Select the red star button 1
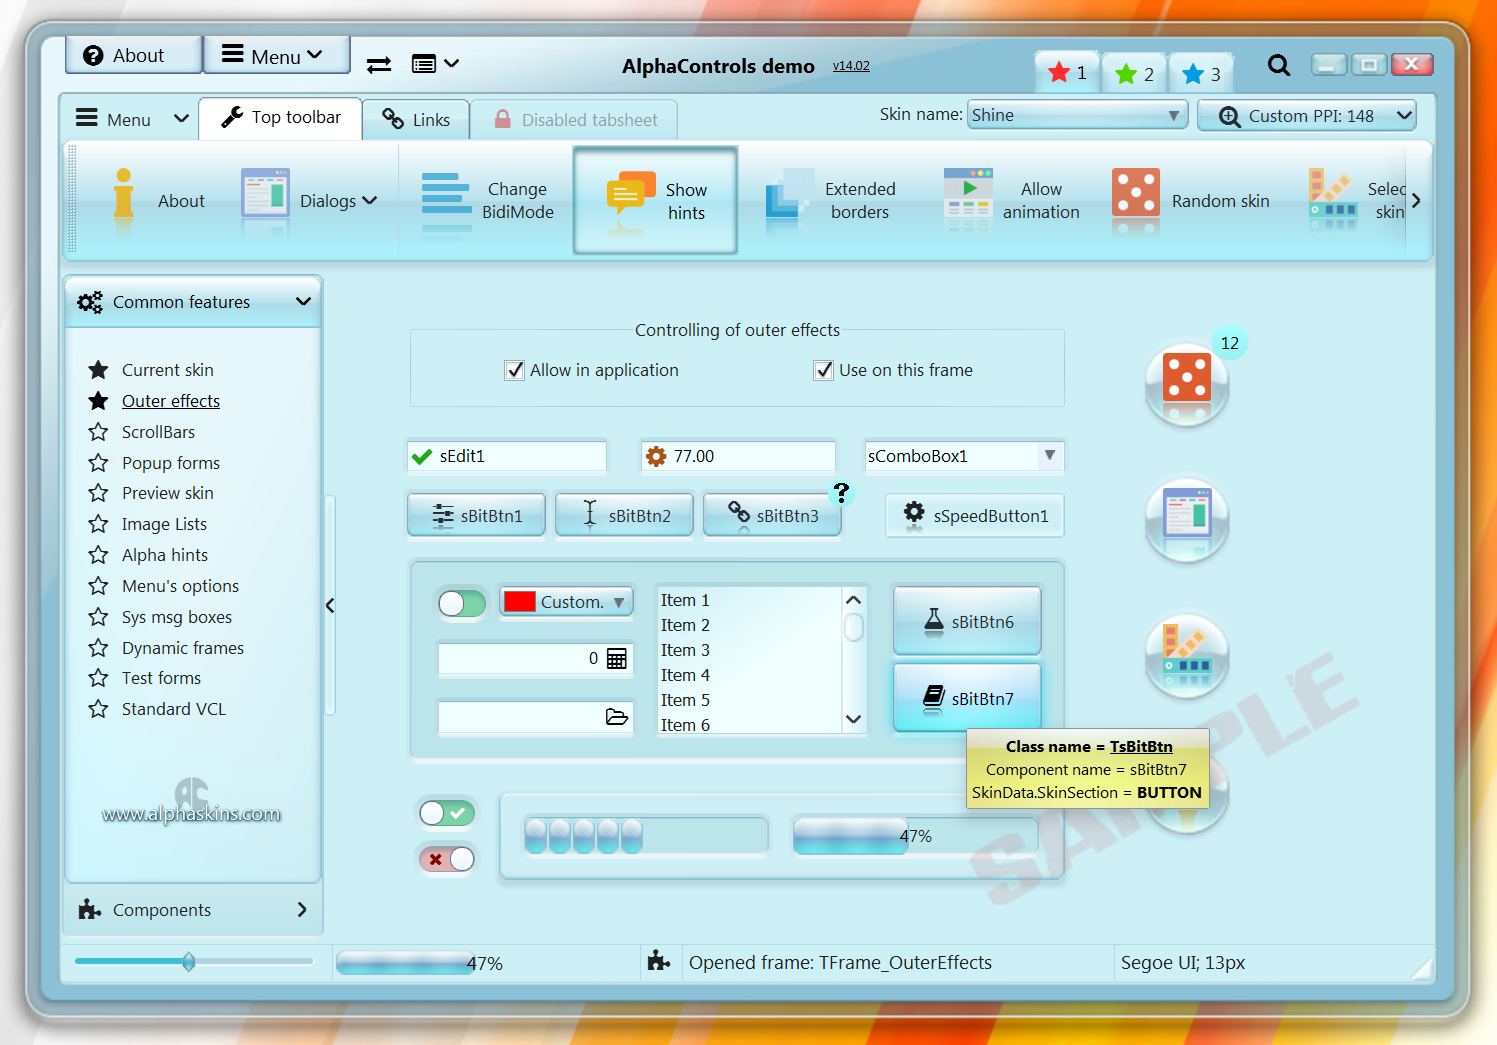The image size is (1497, 1045). pyautogui.click(x=1067, y=73)
